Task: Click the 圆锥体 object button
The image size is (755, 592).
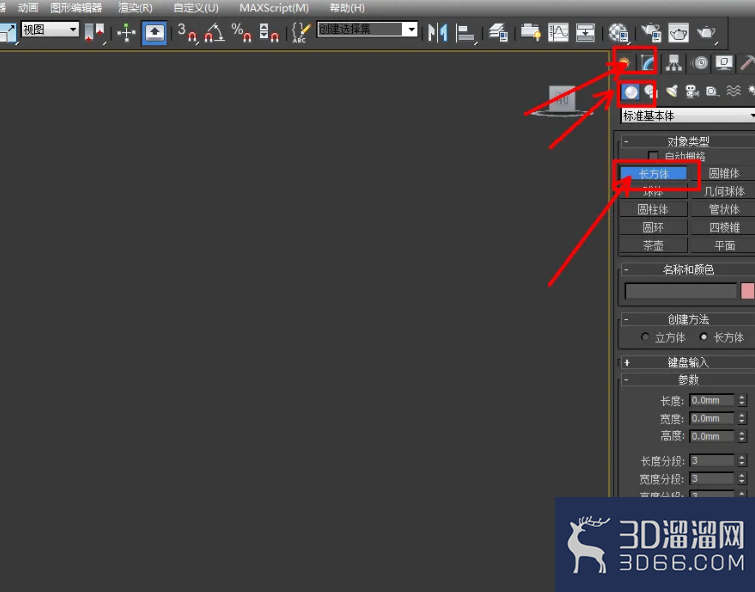Action: tap(723, 173)
